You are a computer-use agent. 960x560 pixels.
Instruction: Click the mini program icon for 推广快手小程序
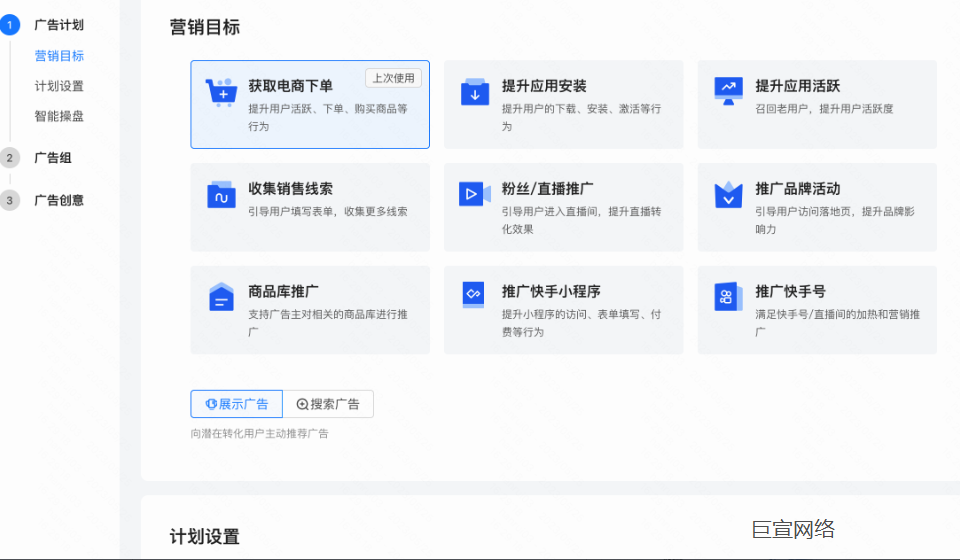coord(473,294)
